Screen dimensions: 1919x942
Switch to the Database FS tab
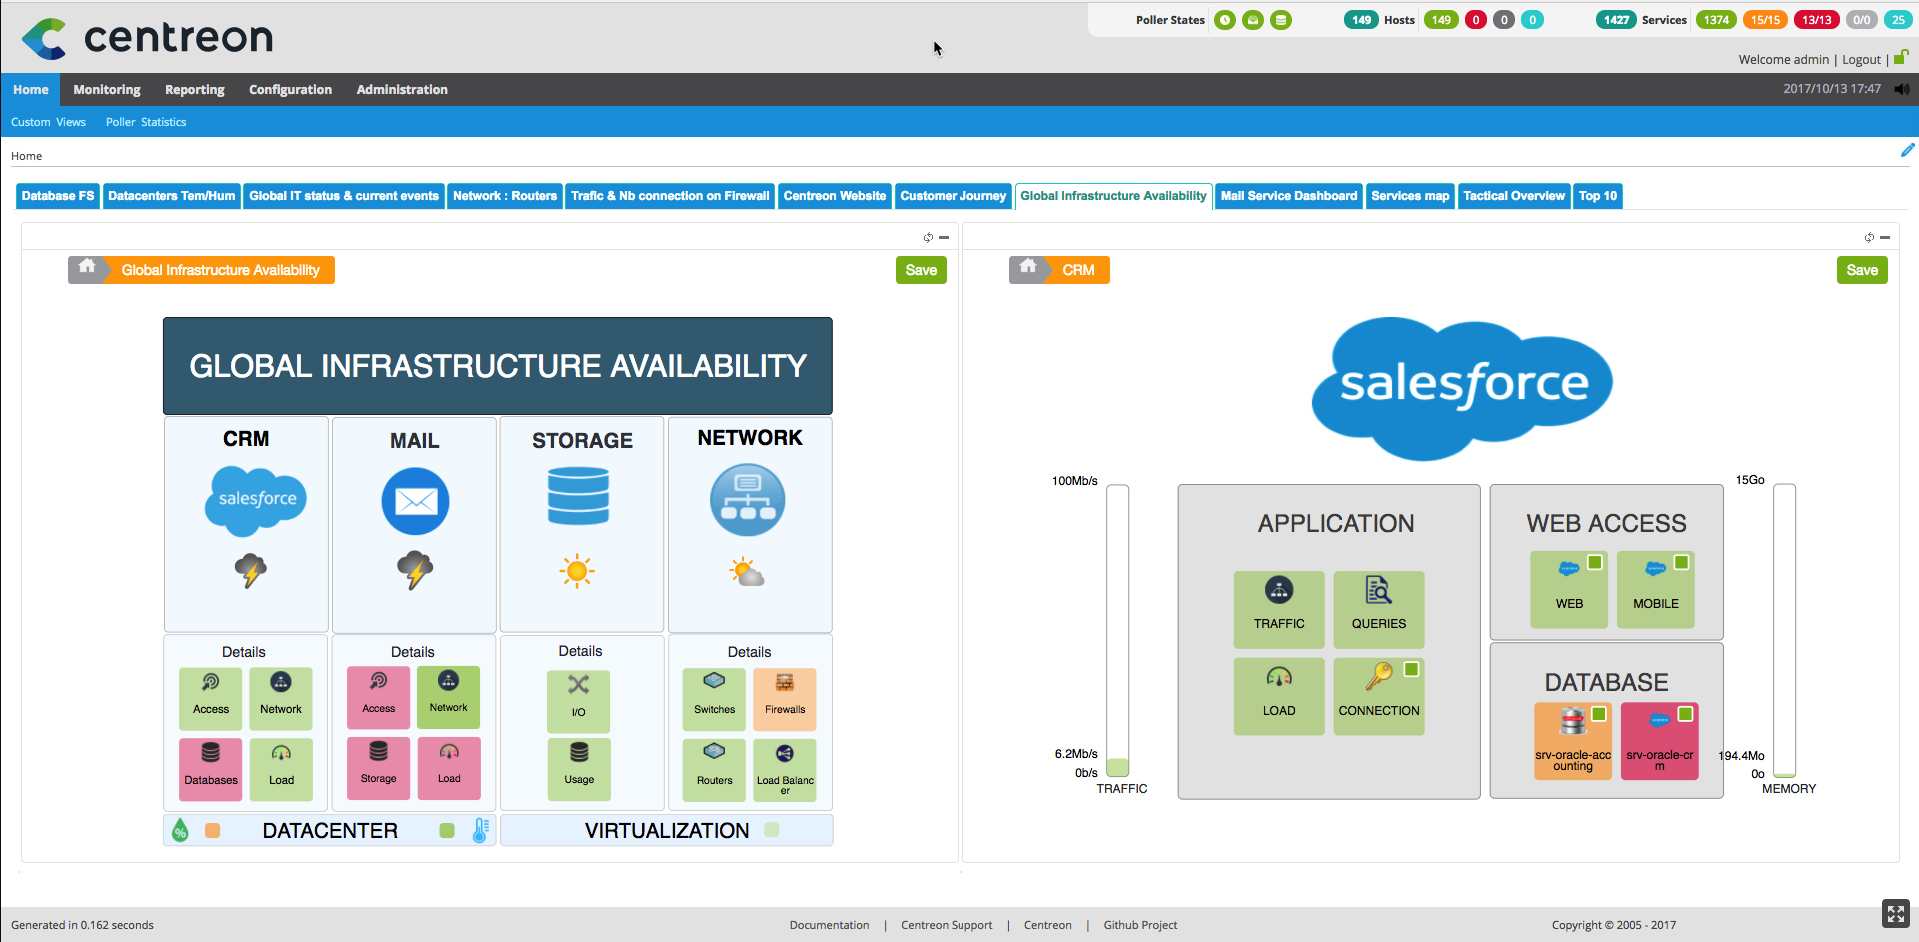click(58, 196)
